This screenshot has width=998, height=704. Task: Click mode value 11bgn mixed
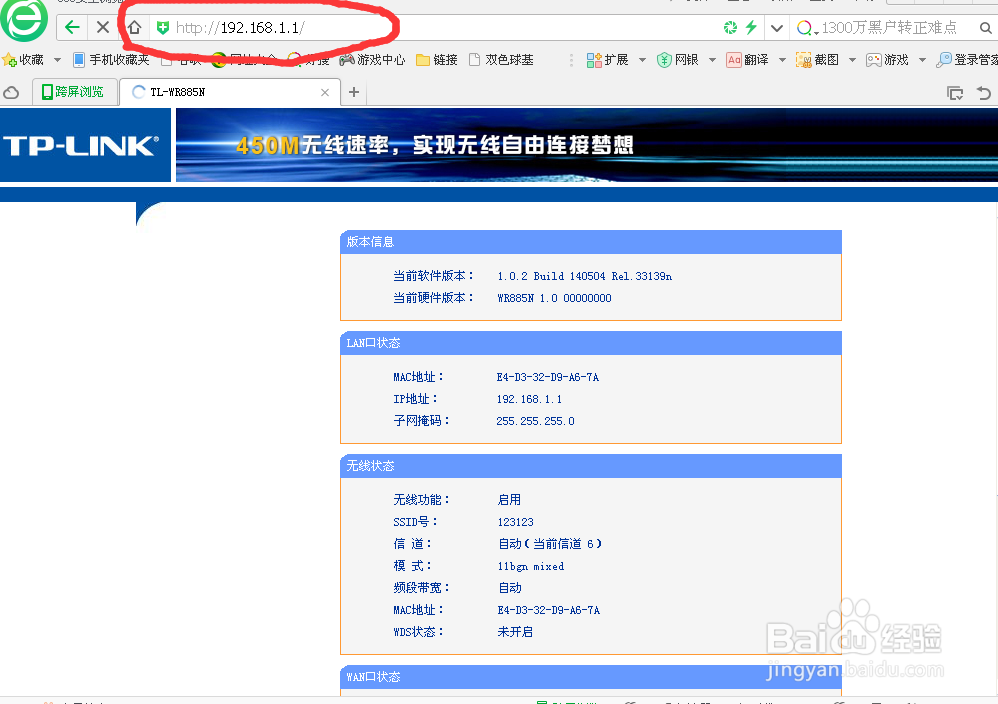pos(531,566)
